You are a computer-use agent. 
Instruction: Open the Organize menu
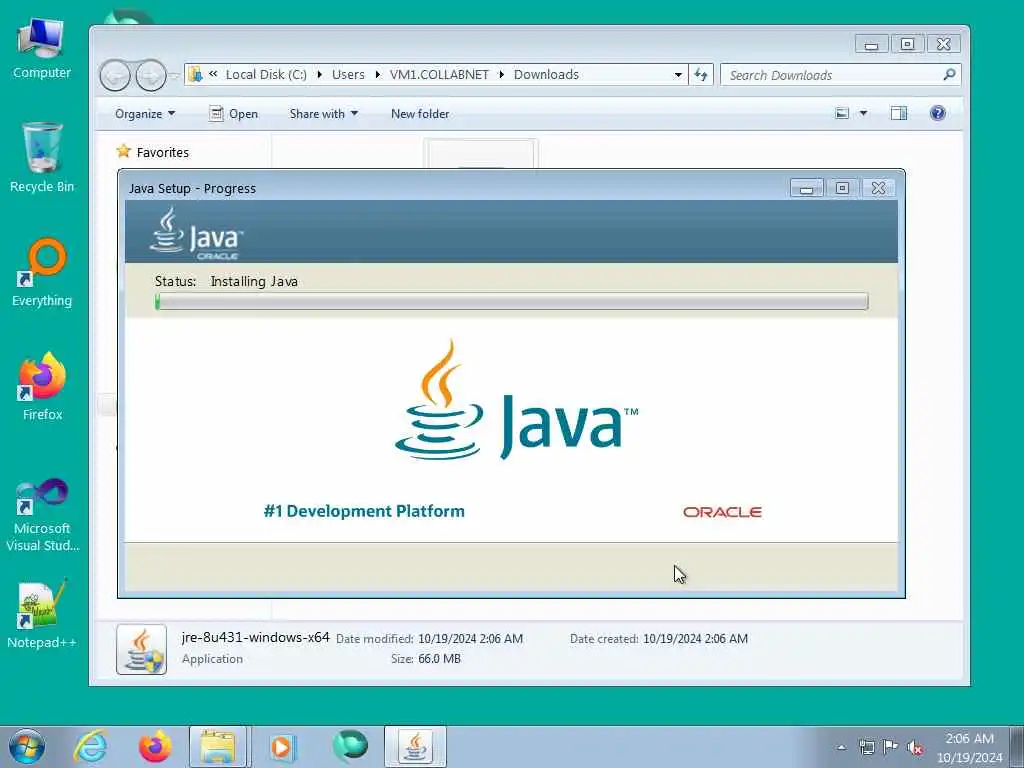click(145, 114)
